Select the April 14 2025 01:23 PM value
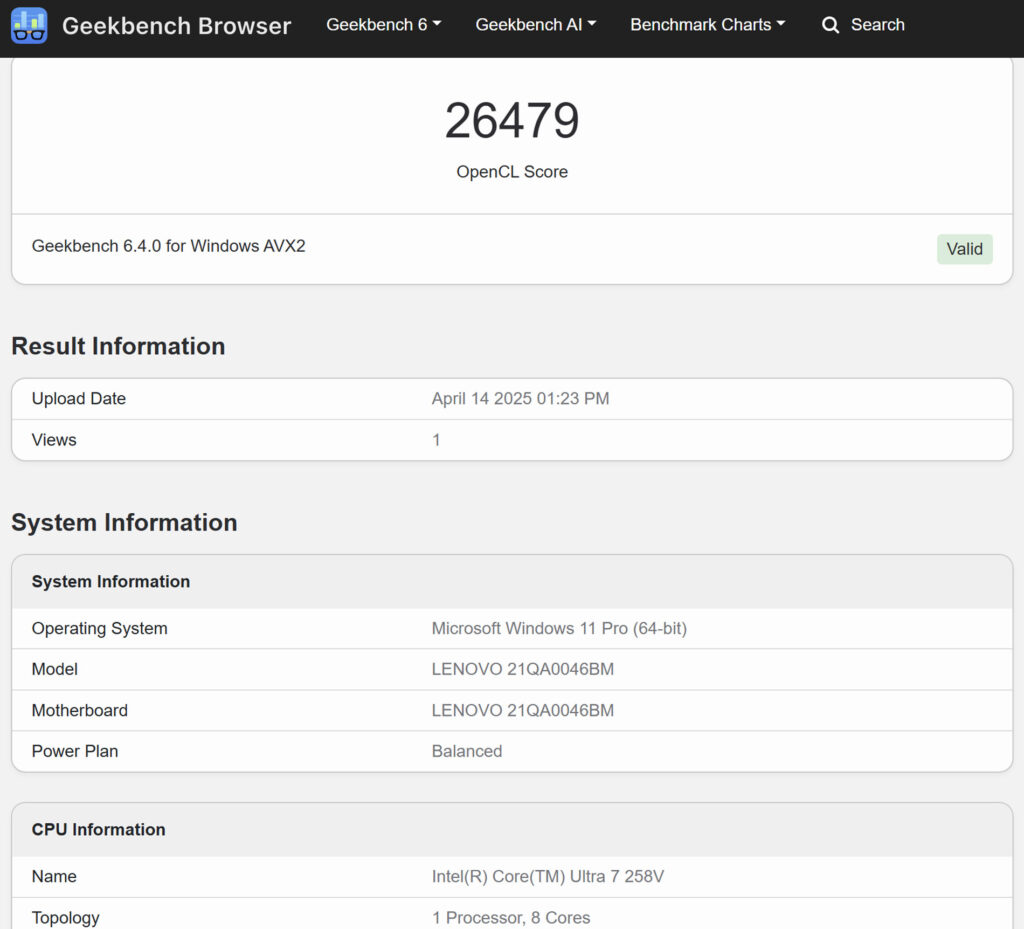 click(520, 398)
